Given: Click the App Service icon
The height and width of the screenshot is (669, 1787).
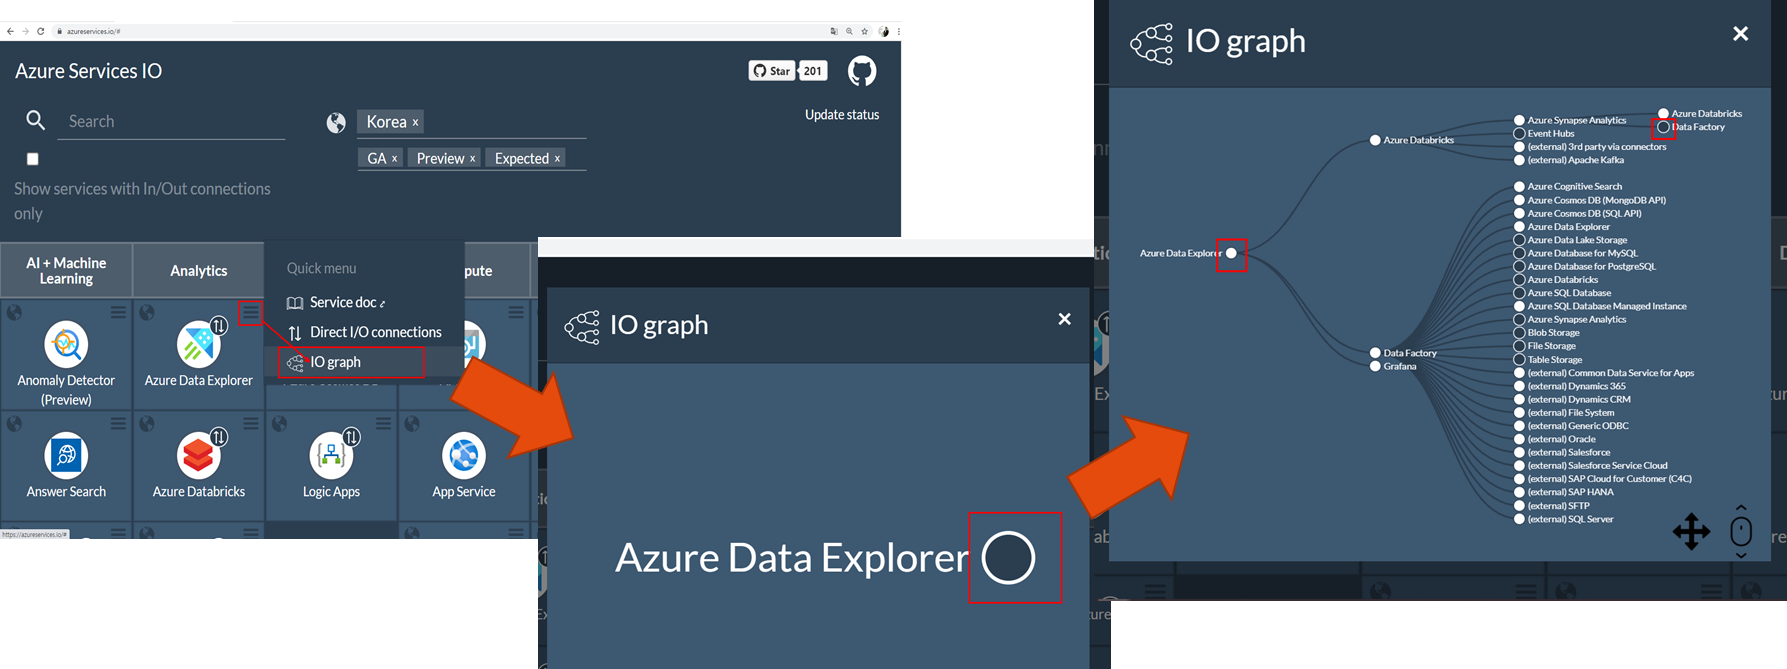Looking at the screenshot, I should point(464,456).
